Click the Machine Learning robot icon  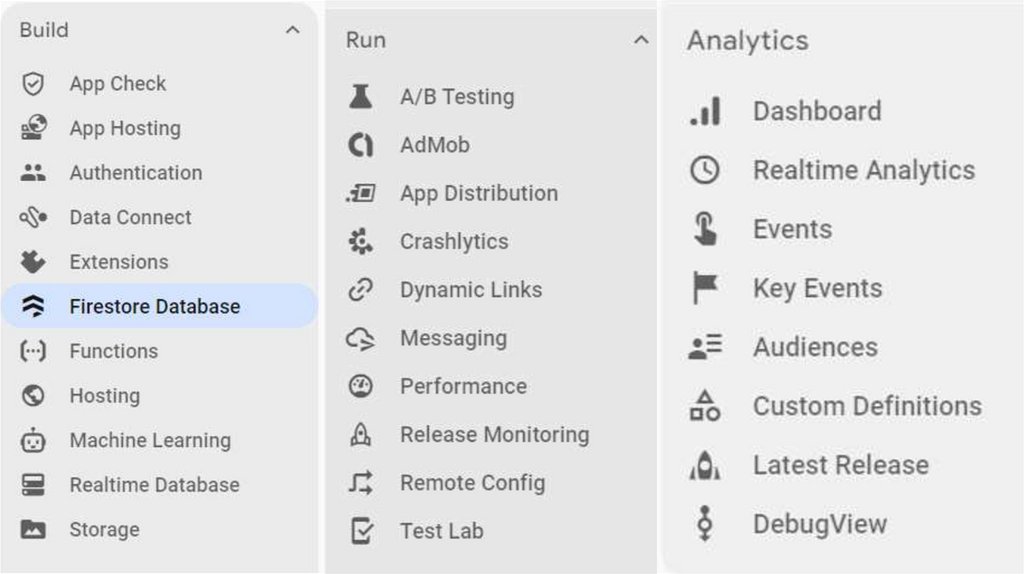33,440
